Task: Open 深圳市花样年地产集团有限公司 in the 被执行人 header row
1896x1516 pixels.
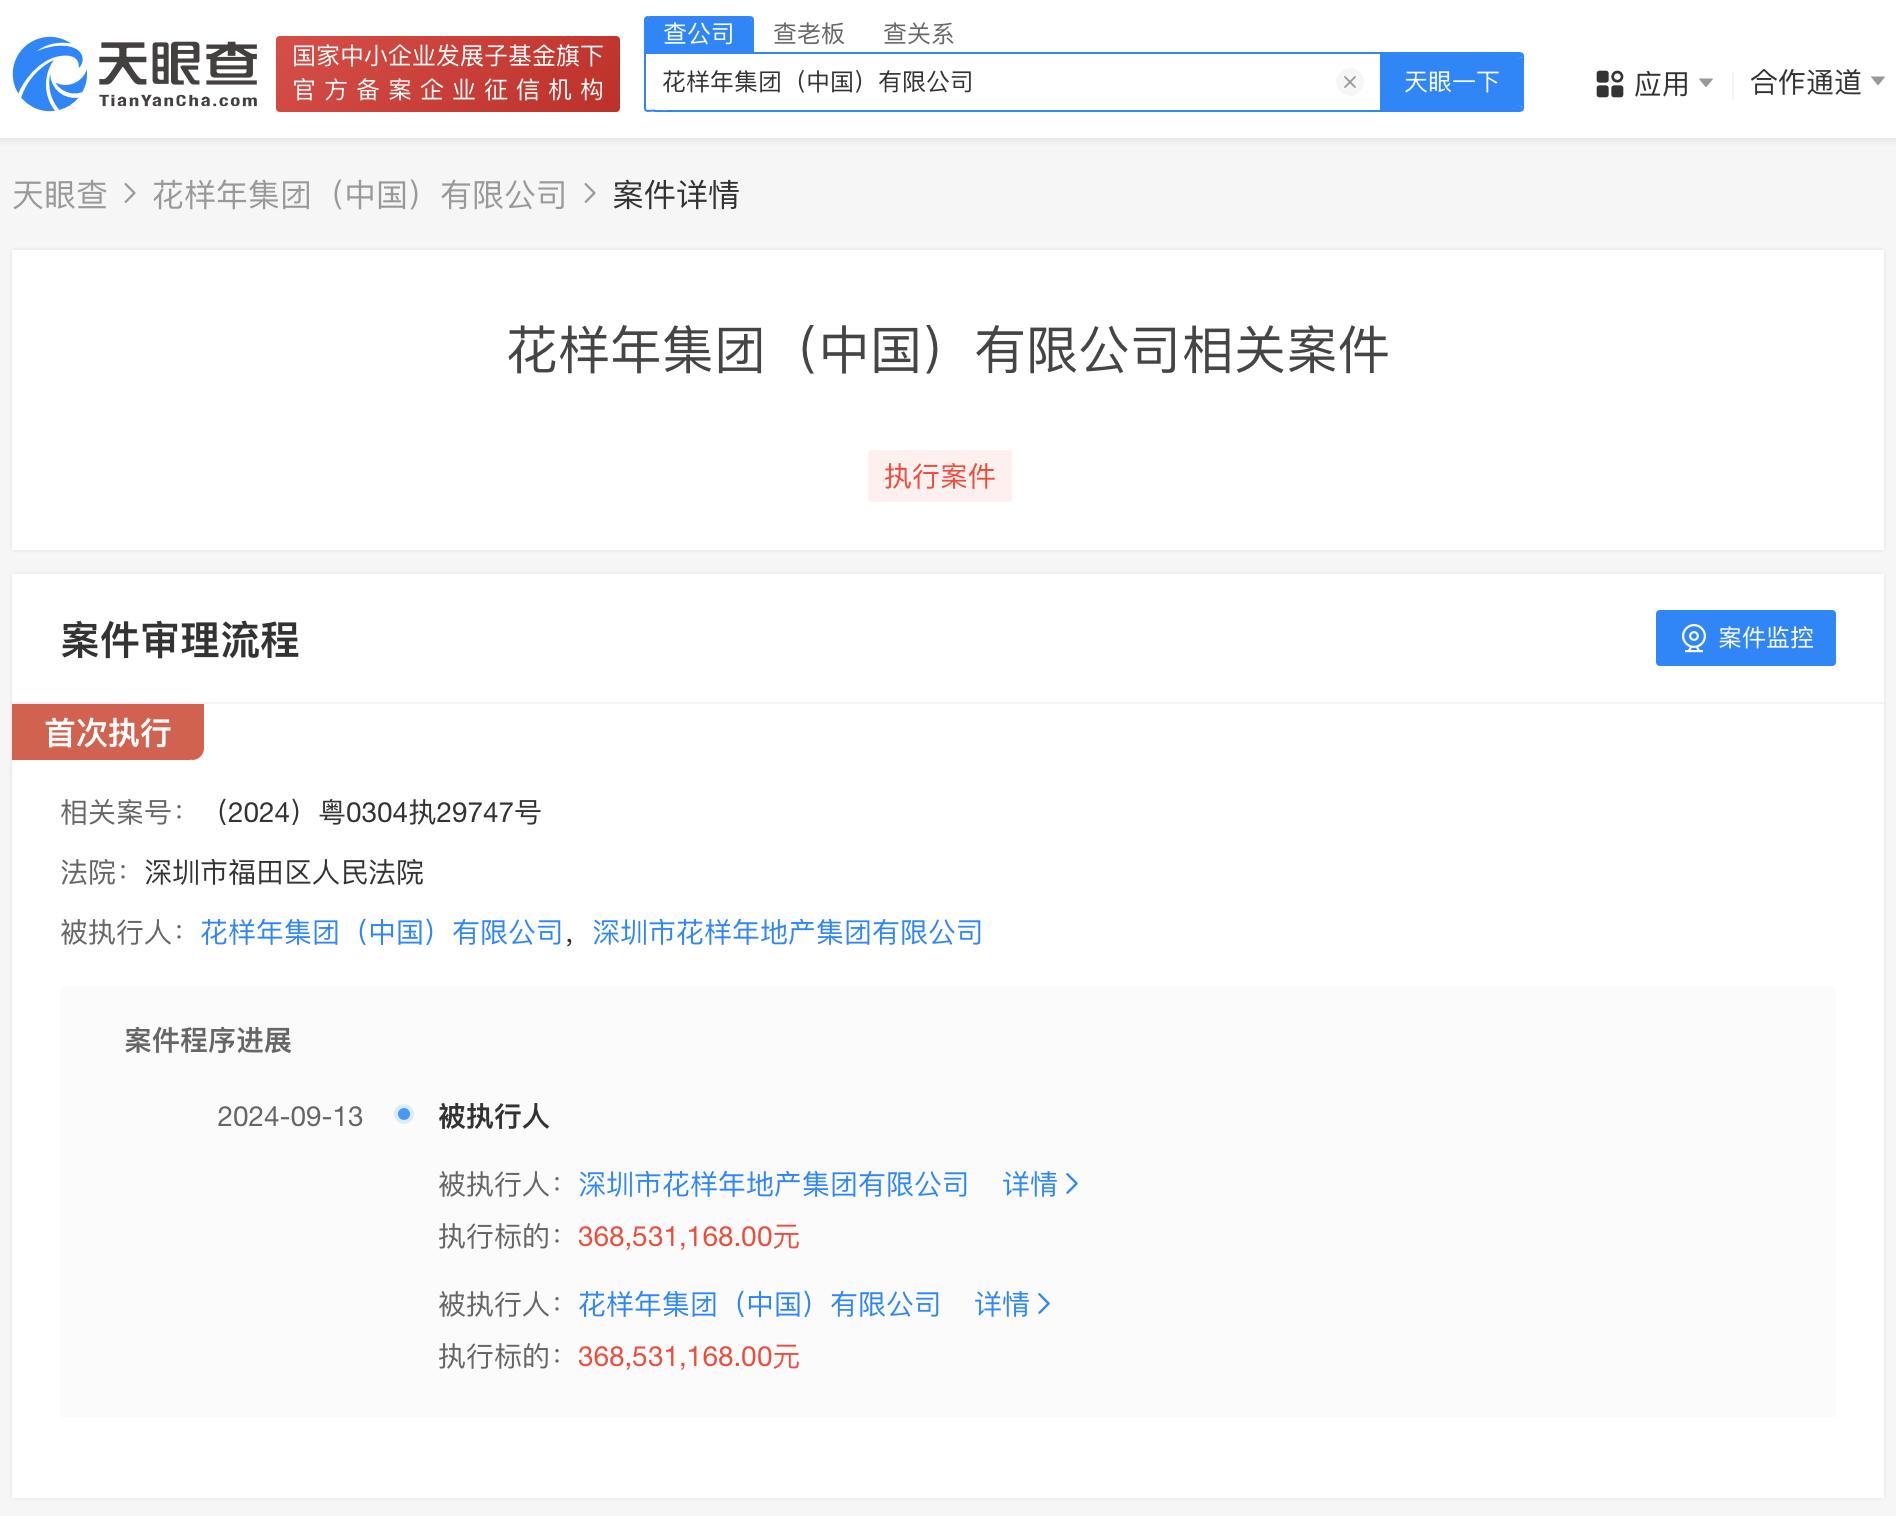Action: click(787, 933)
